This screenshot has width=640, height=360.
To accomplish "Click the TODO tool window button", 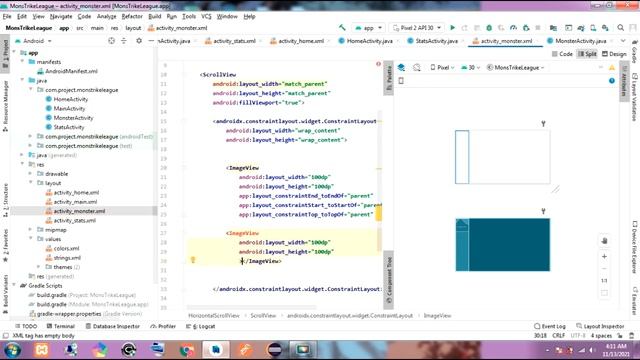I will pyautogui.click(x=26, y=326).
